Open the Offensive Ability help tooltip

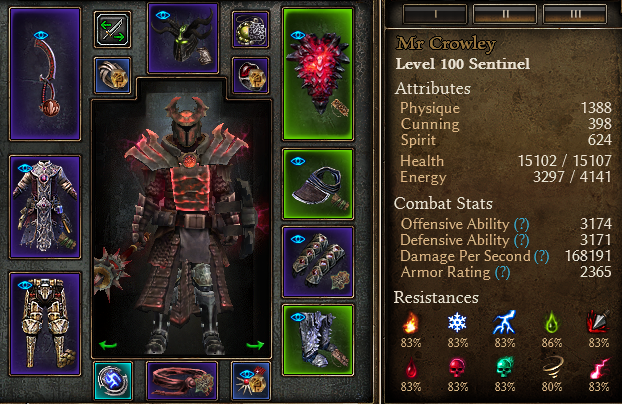521,225
